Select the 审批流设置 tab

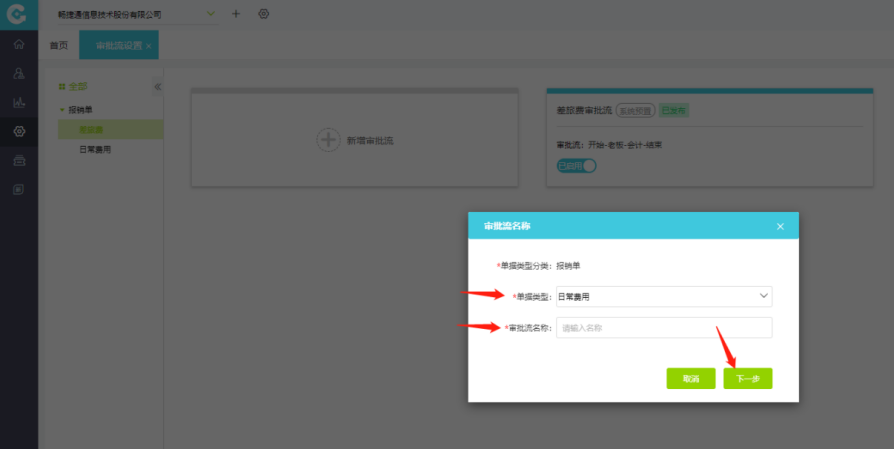119,45
